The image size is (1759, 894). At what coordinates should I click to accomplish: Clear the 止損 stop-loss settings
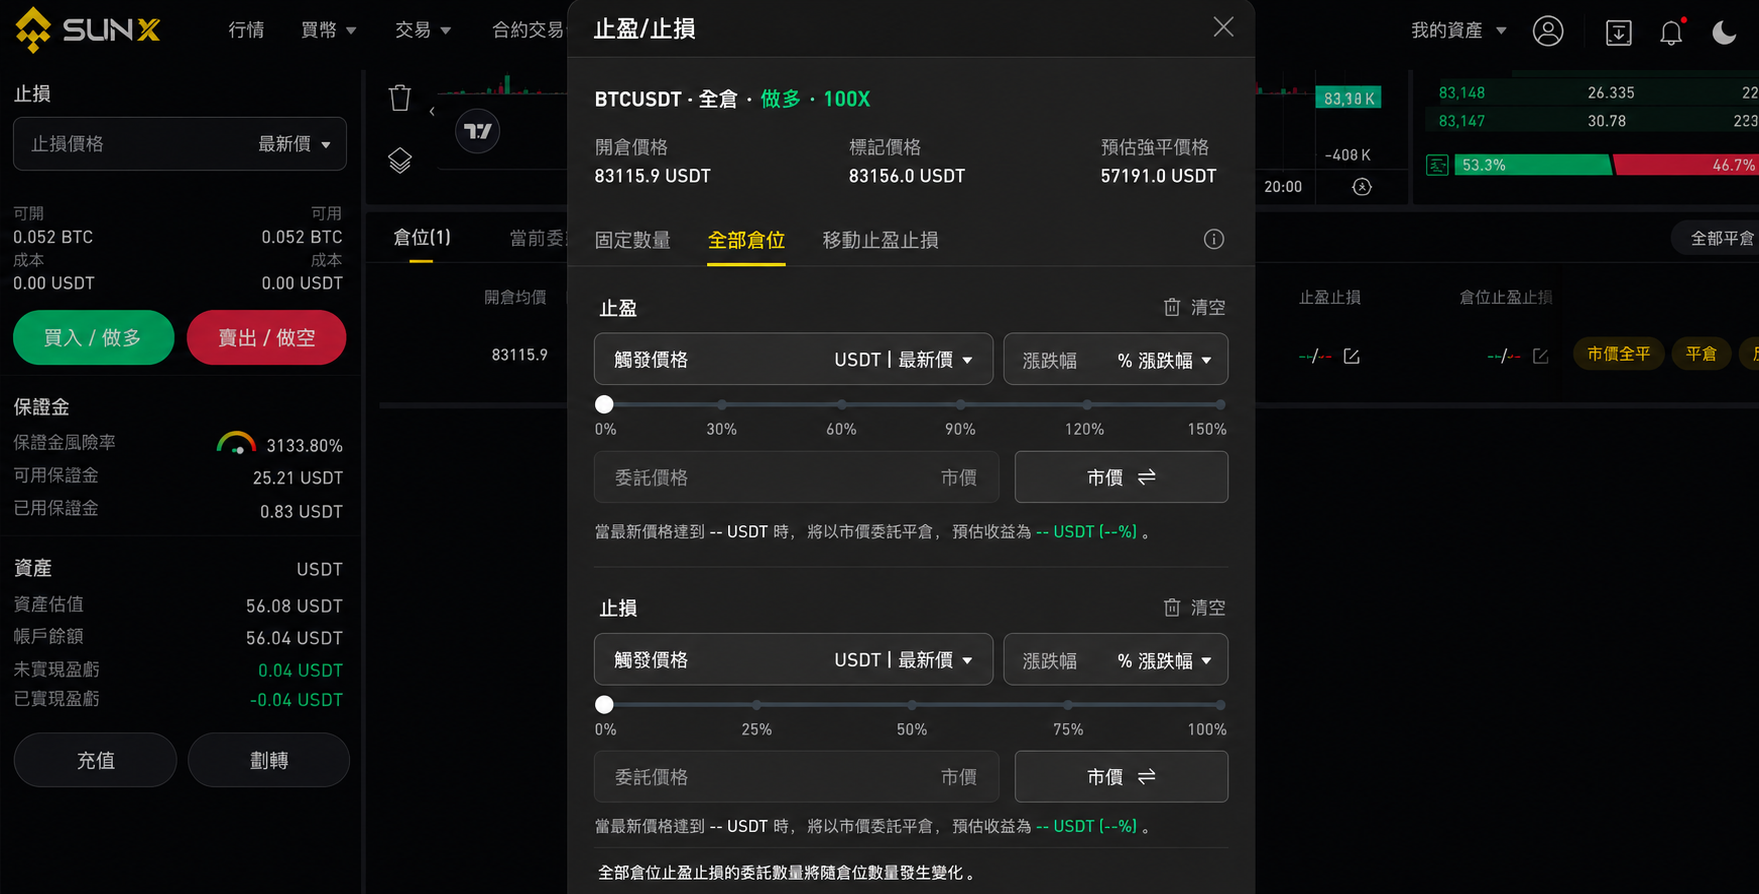[x=1194, y=607]
